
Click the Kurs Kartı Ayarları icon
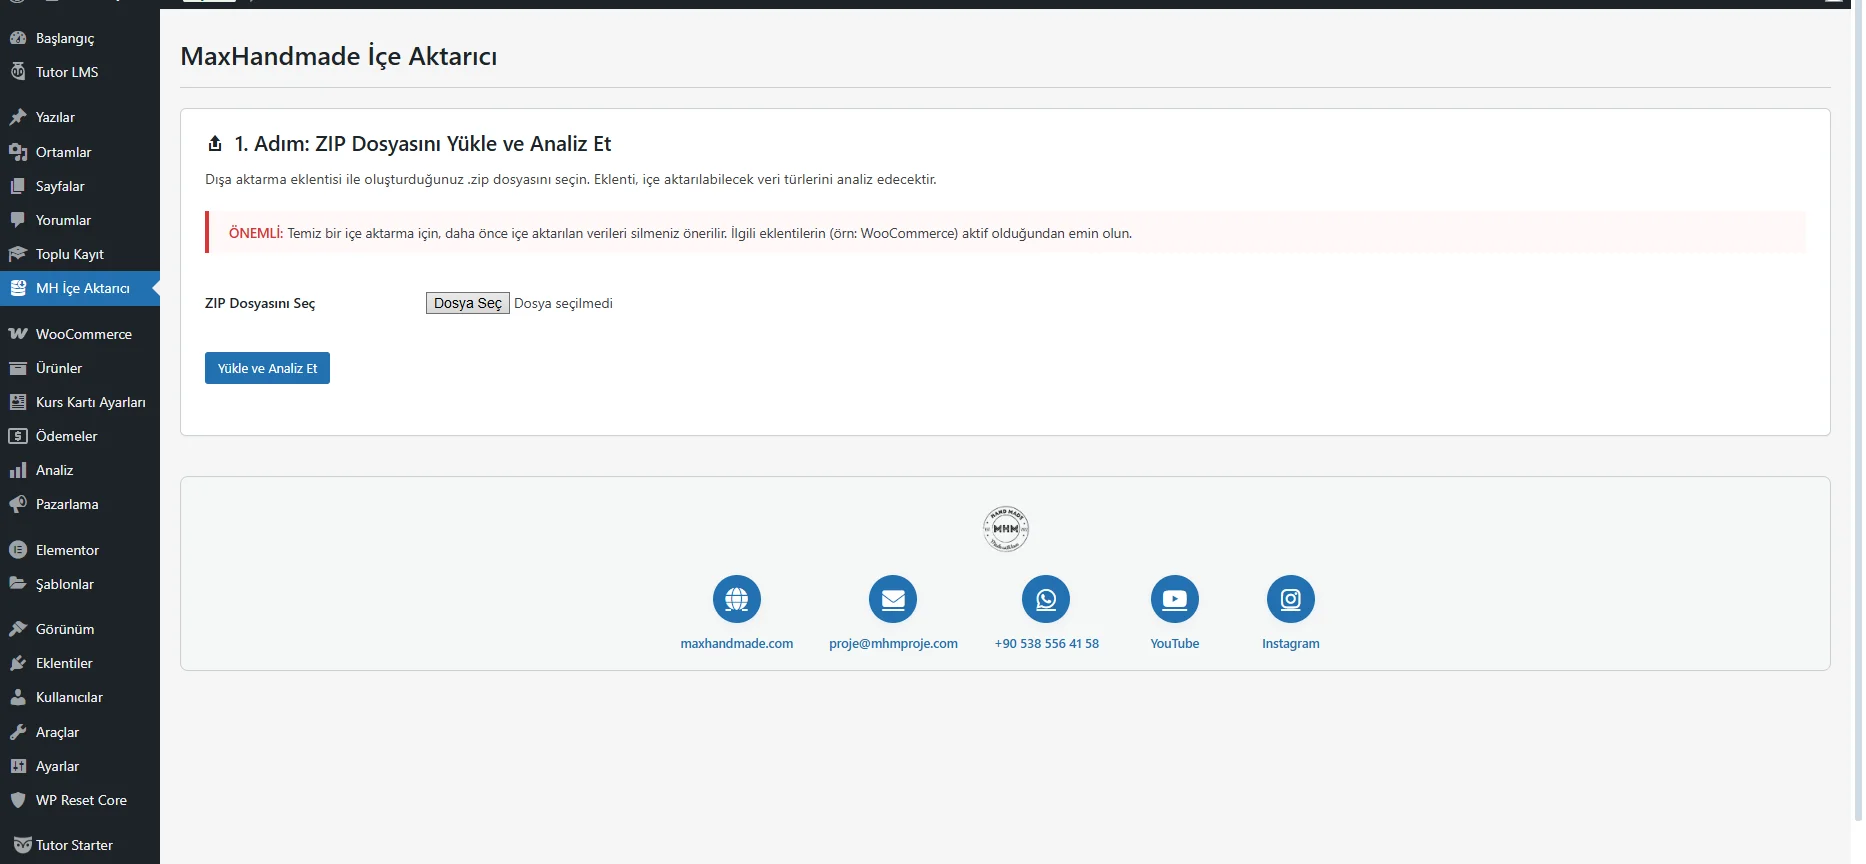coord(18,402)
